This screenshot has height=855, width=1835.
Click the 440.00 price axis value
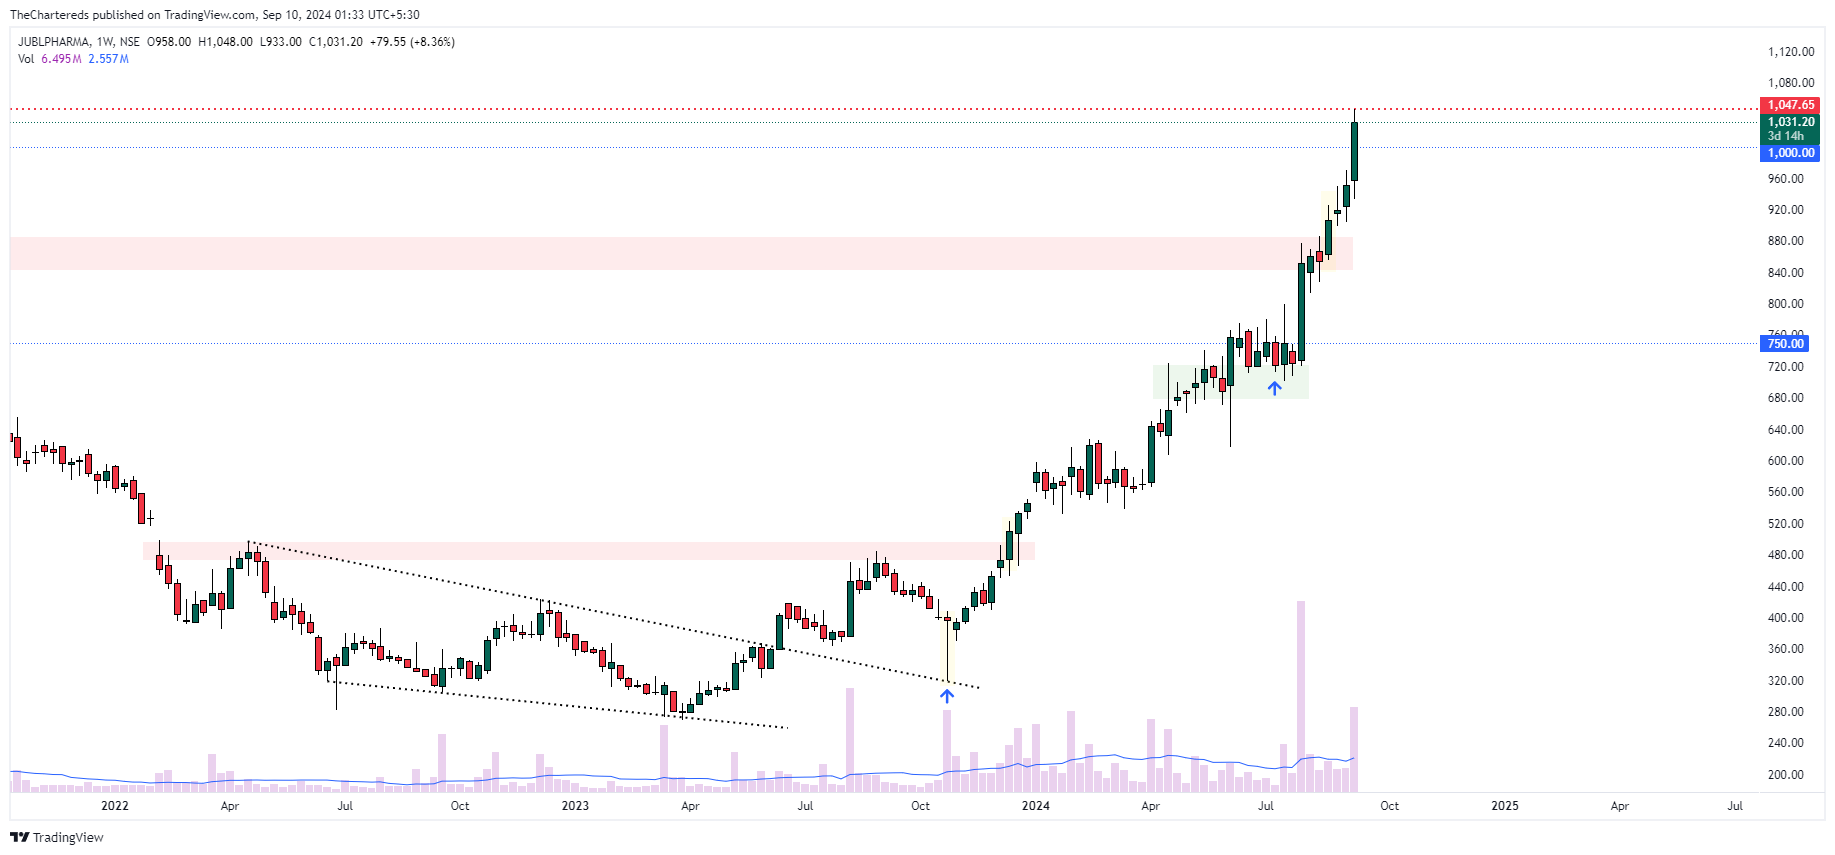[1786, 587]
